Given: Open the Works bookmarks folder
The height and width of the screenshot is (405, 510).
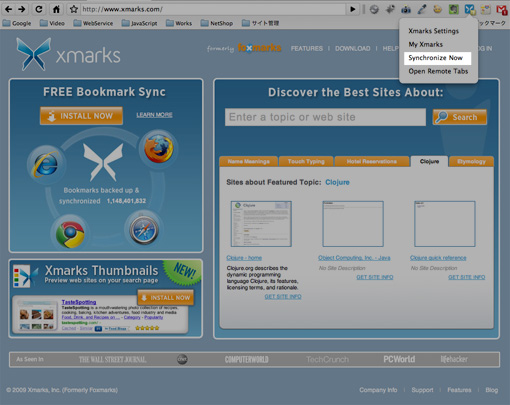Looking at the screenshot, I should pos(179,23).
